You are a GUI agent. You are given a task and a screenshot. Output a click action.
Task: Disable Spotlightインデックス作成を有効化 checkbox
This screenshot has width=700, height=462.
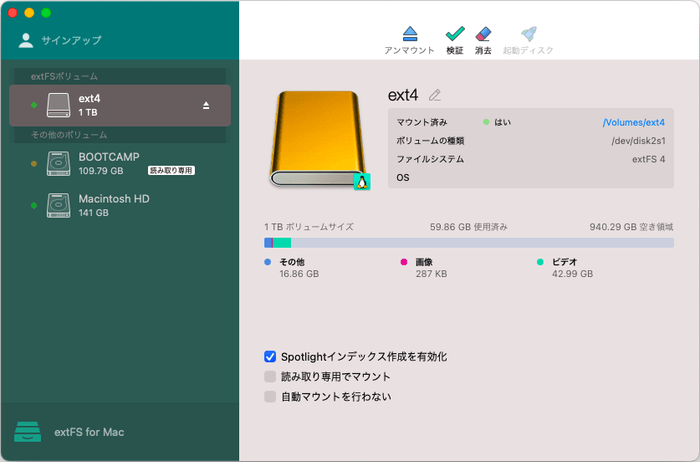(x=270, y=356)
